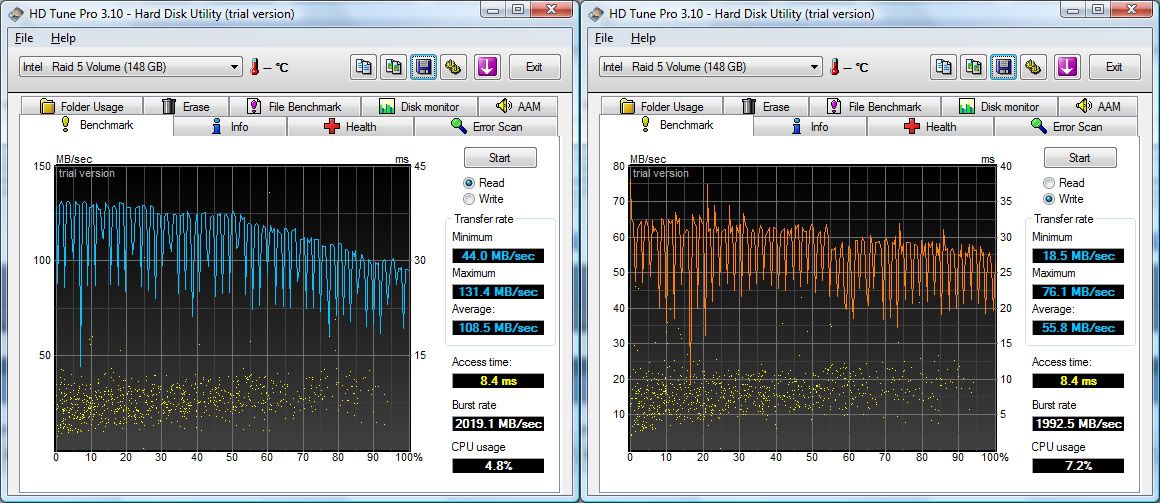
Task: Copy text results in left window toolbar
Action: [x=363, y=67]
